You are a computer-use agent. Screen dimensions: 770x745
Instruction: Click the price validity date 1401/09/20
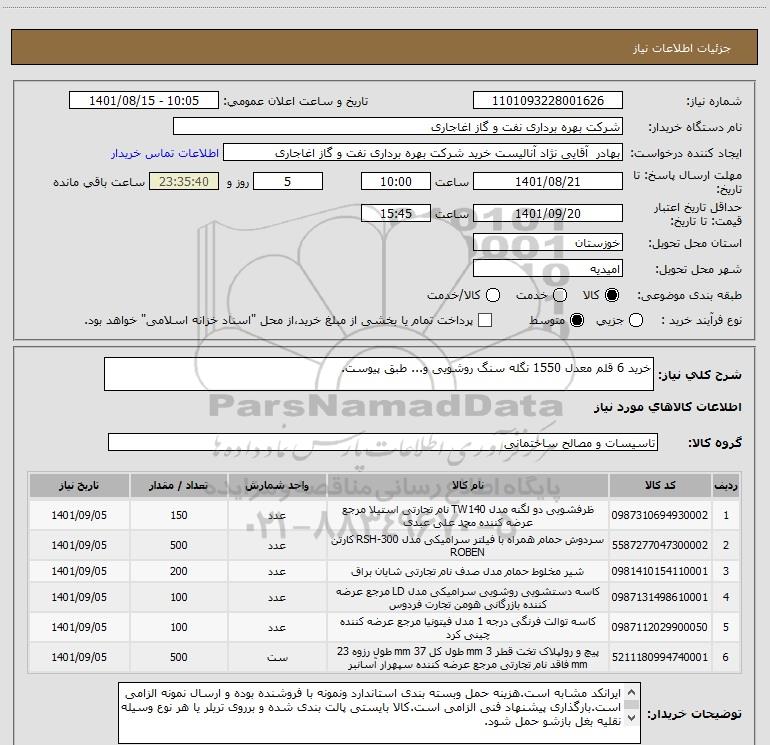pyautogui.click(x=548, y=213)
